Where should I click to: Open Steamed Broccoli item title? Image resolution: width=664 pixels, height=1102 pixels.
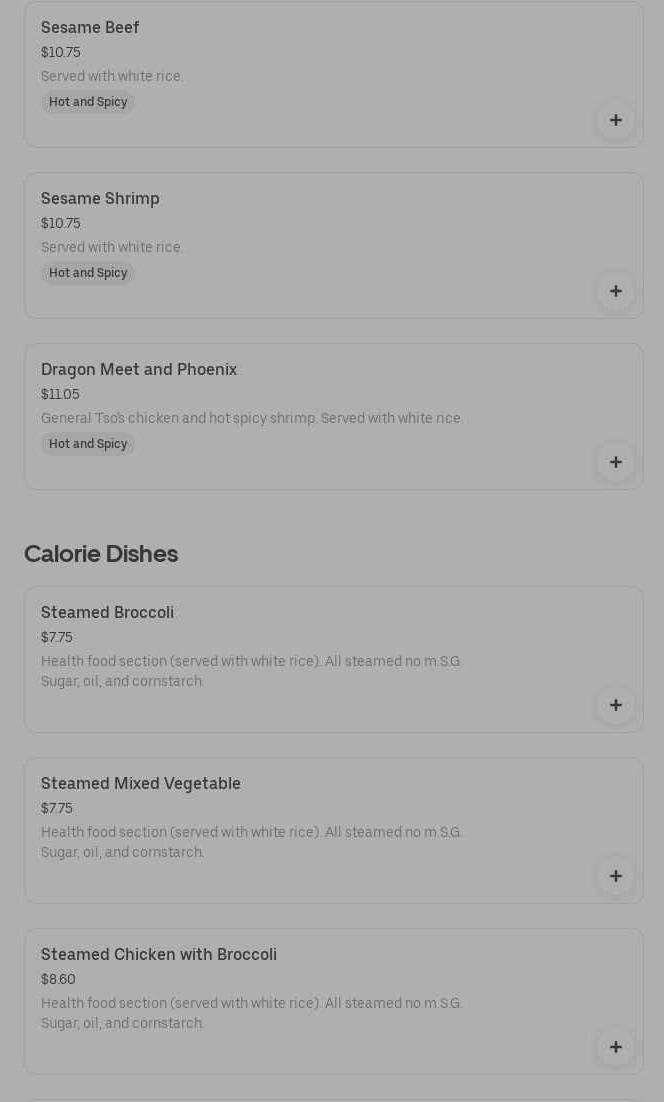[x=107, y=613]
